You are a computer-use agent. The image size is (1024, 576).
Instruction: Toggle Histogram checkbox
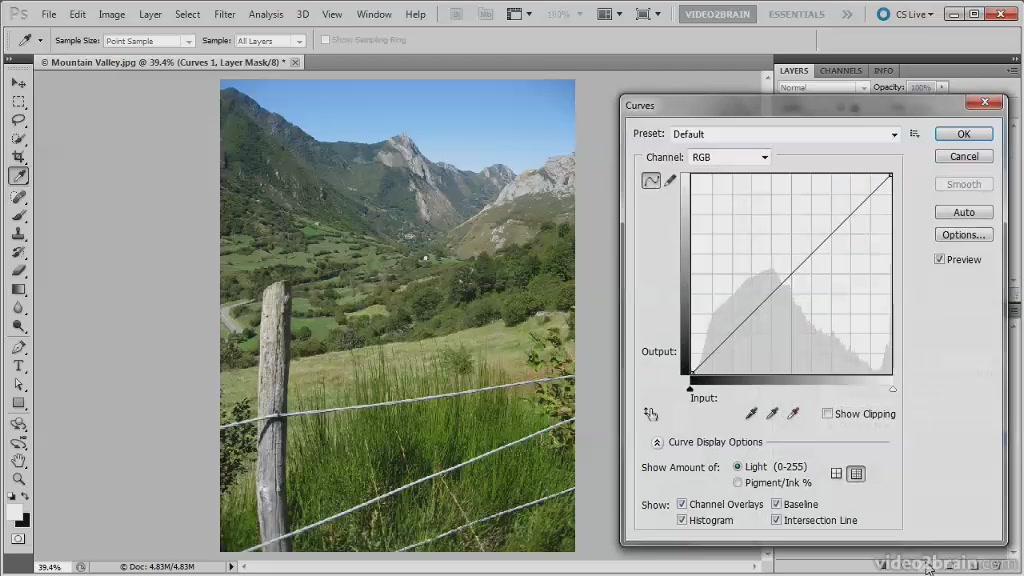(682, 520)
